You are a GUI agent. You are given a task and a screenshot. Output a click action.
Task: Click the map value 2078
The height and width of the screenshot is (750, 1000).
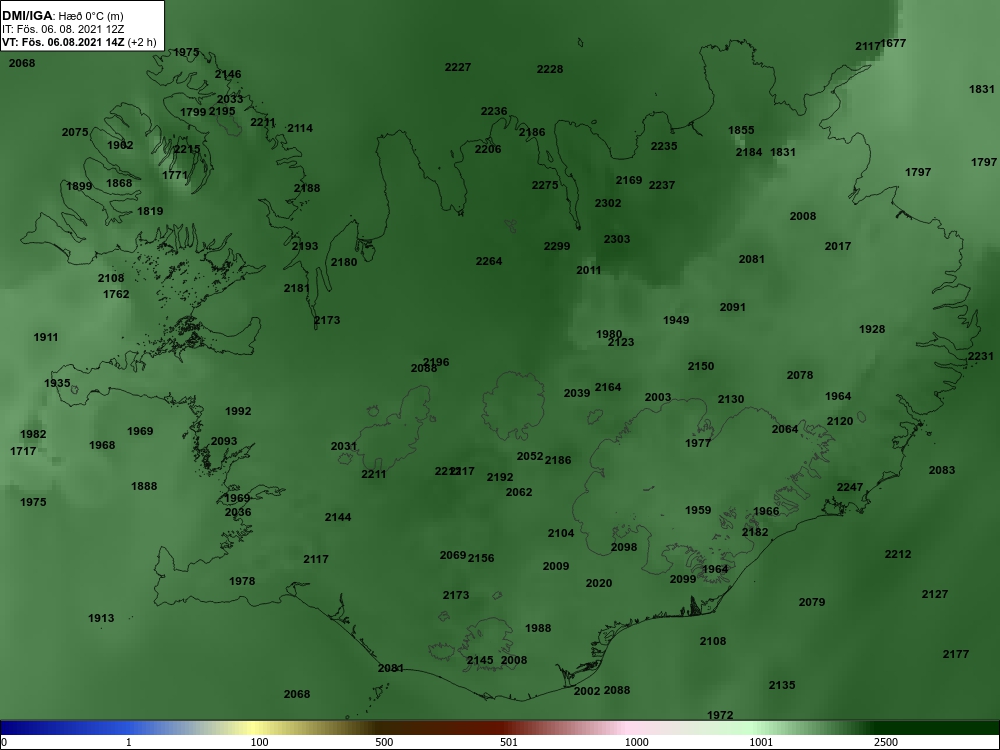point(800,375)
